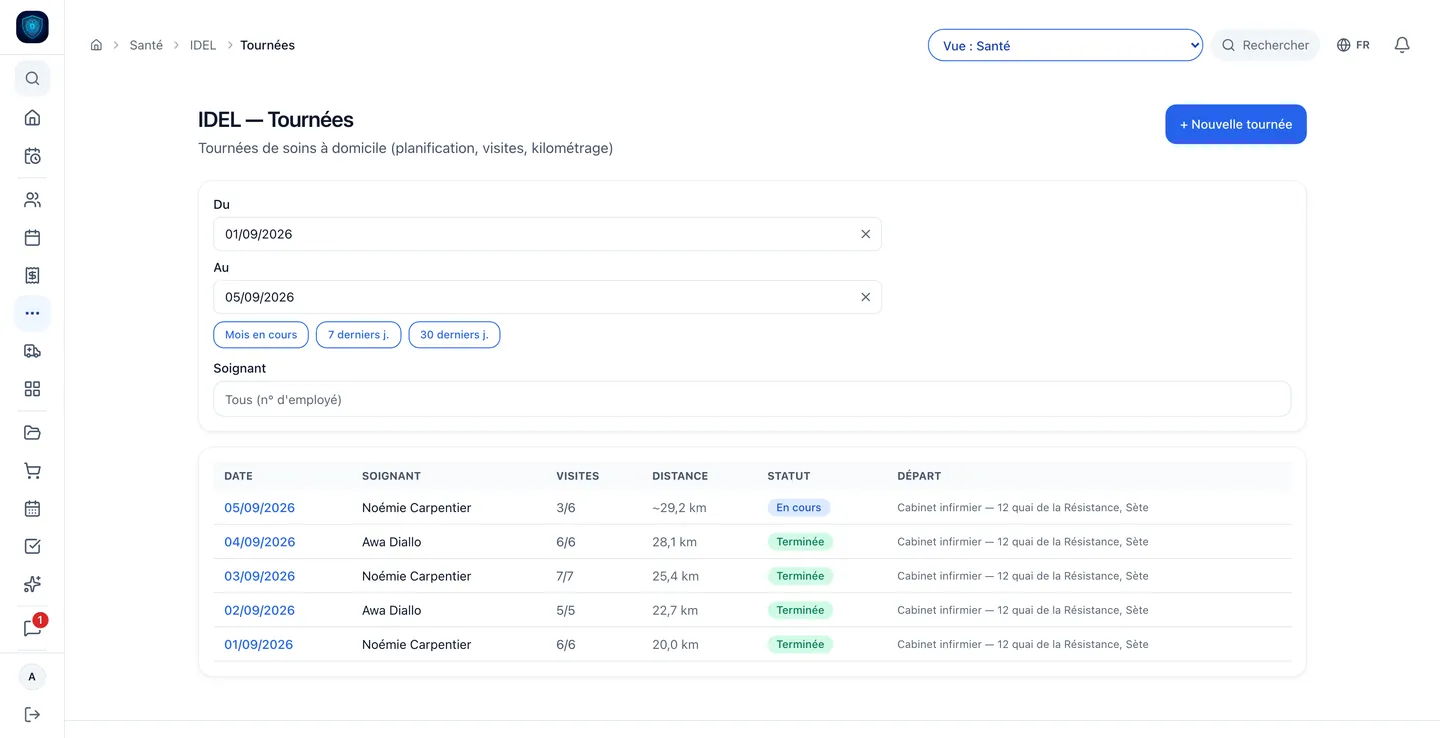Click Santé in the breadcrumb
1440x738 pixels.
(x=146, y=45)
